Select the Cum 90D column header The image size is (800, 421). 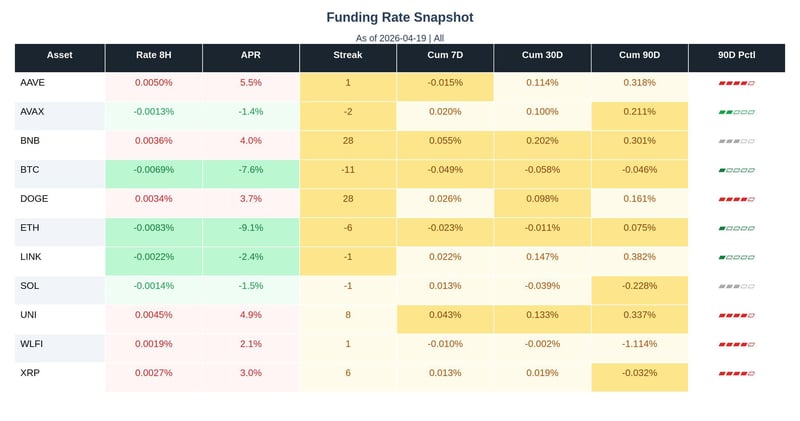[x=639, y=55]
